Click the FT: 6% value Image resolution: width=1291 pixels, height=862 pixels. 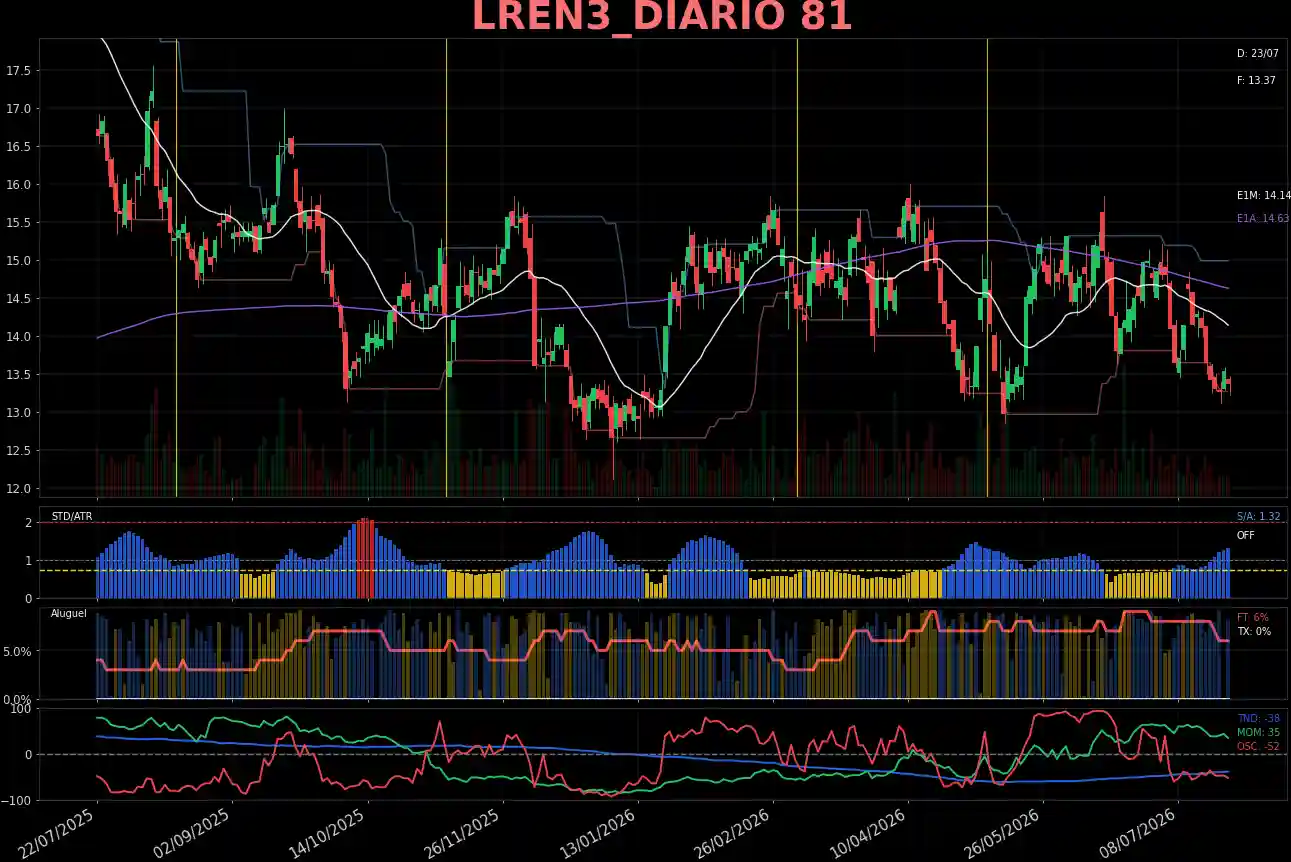1253,617
